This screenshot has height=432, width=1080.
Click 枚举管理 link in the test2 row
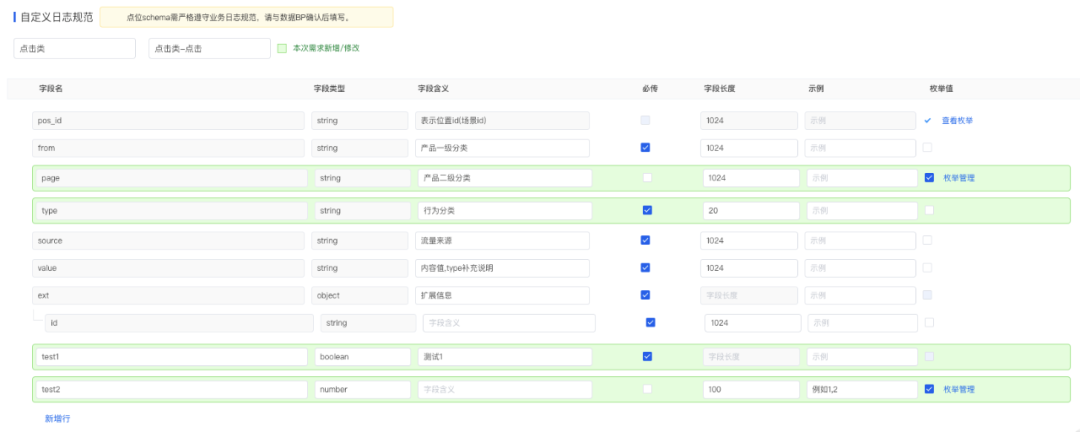point(958,389)
